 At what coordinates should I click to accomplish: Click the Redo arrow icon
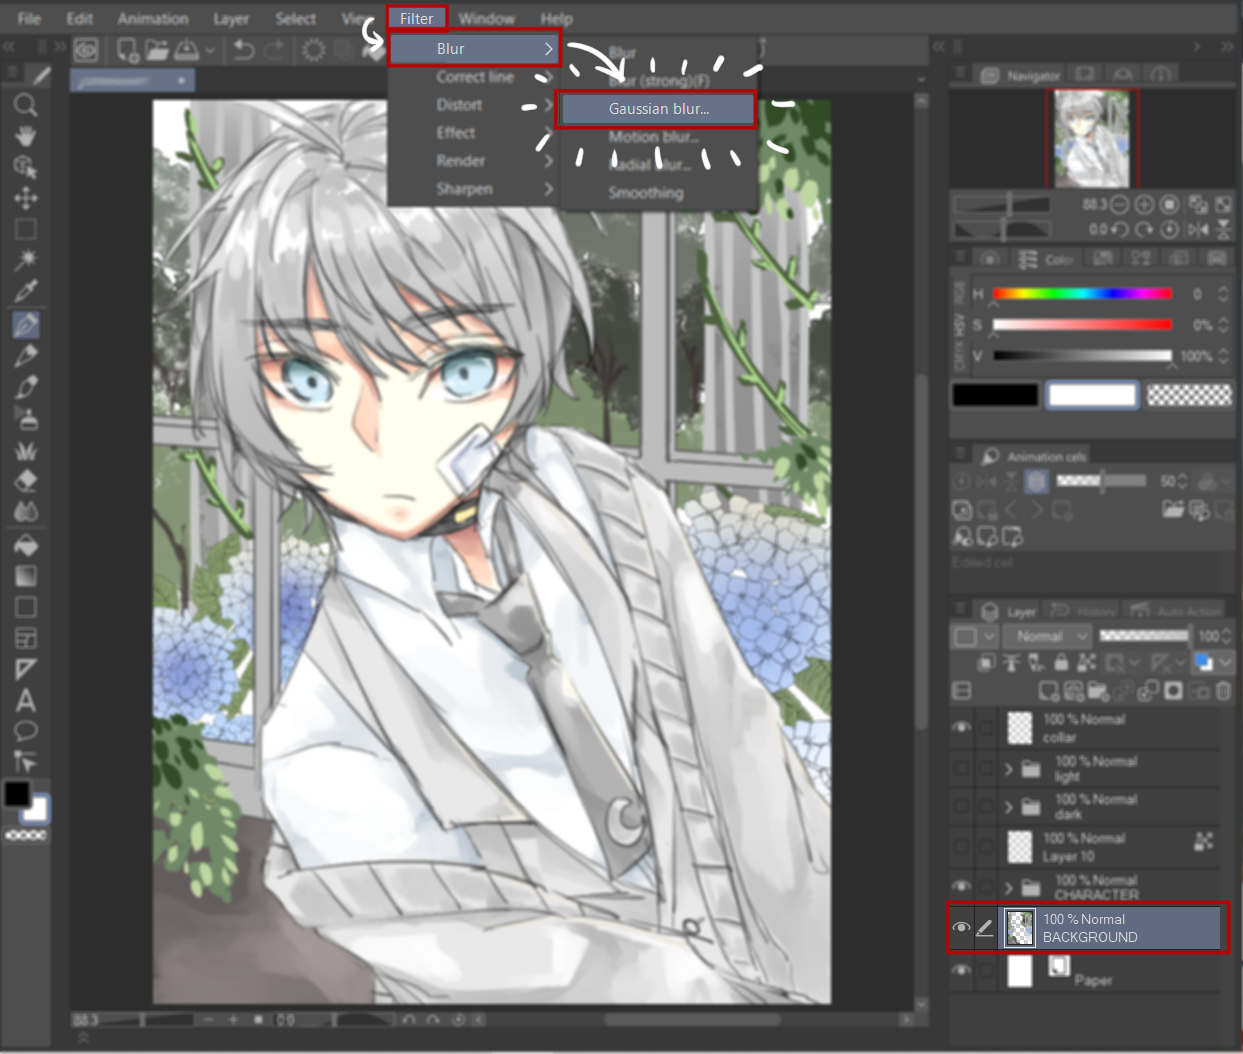tap(274, 49)
